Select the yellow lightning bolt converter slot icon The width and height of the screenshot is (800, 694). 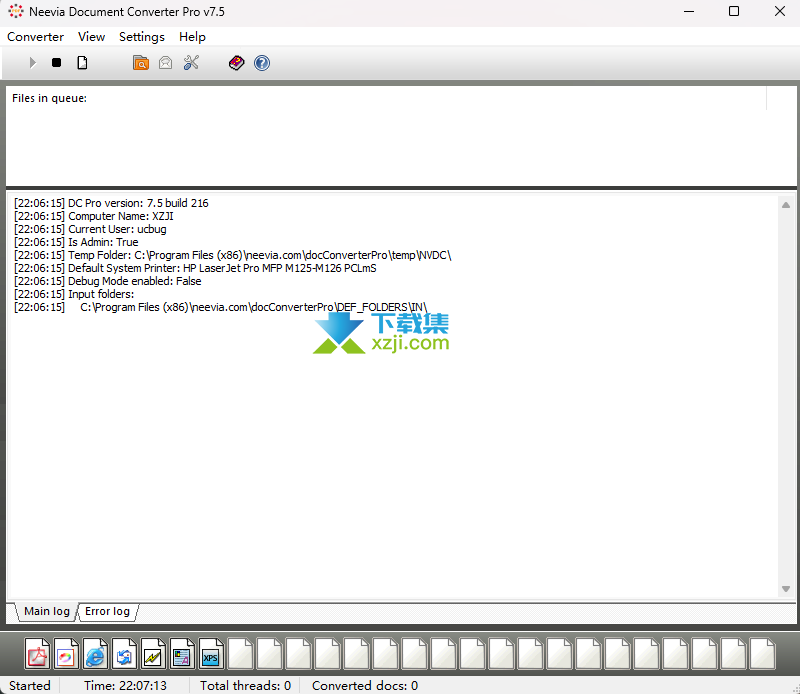153,654
